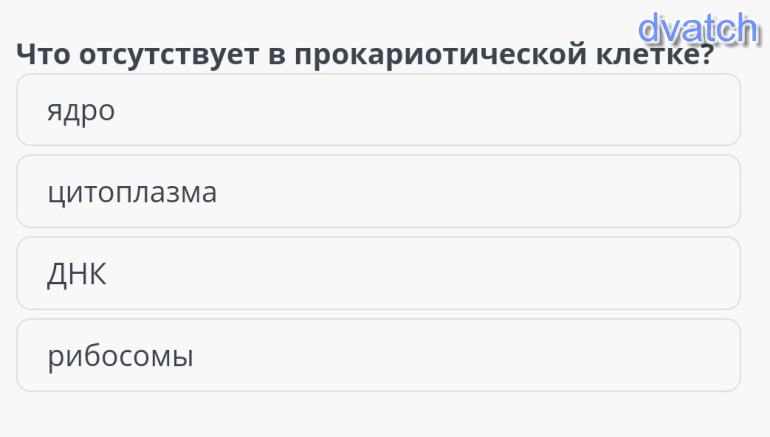770x437 pixels.
Task: Click the dvatch watermark logo
Action: [x=698, y=30]
